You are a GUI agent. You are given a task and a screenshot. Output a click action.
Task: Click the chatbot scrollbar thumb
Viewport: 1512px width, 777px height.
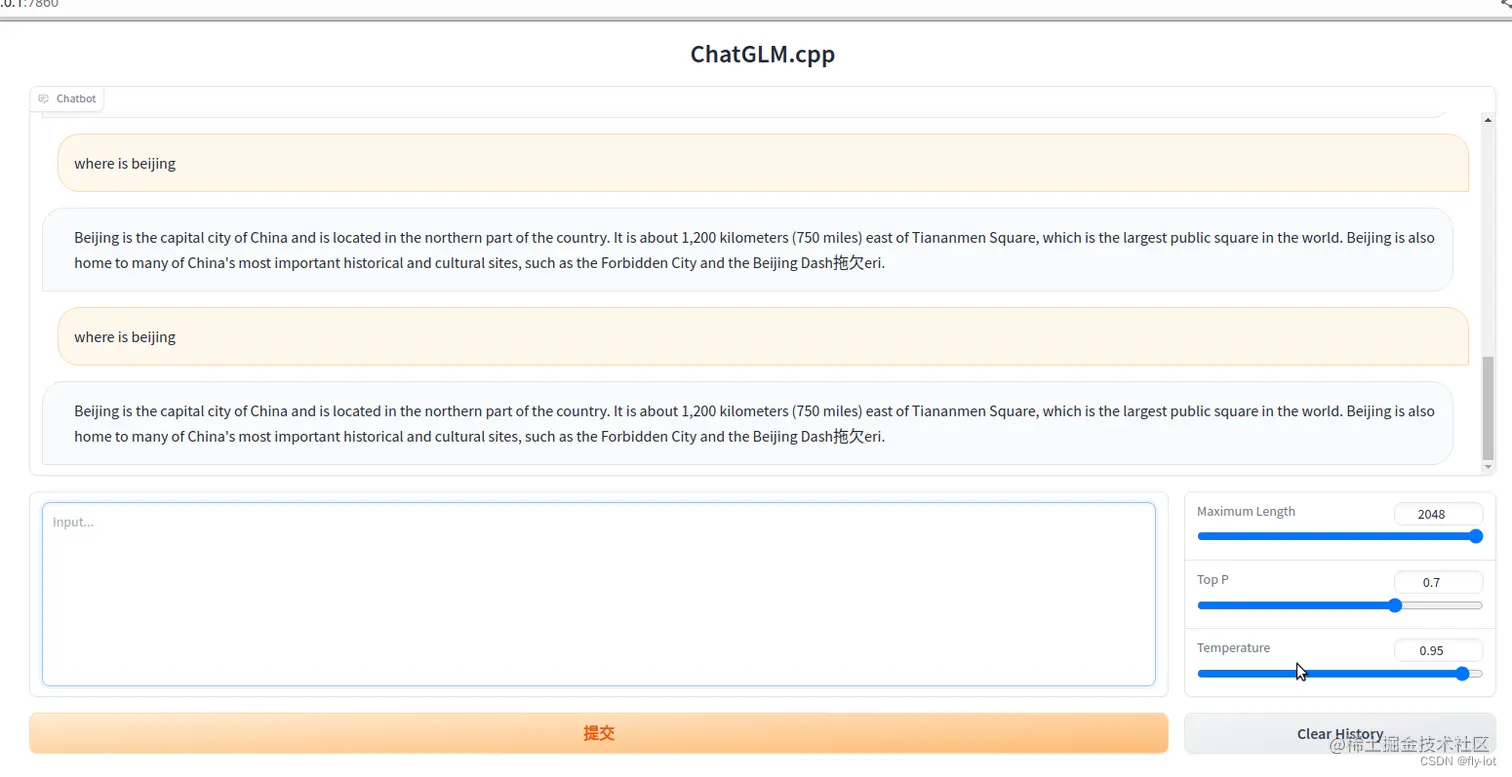[x=1488, y=406]
